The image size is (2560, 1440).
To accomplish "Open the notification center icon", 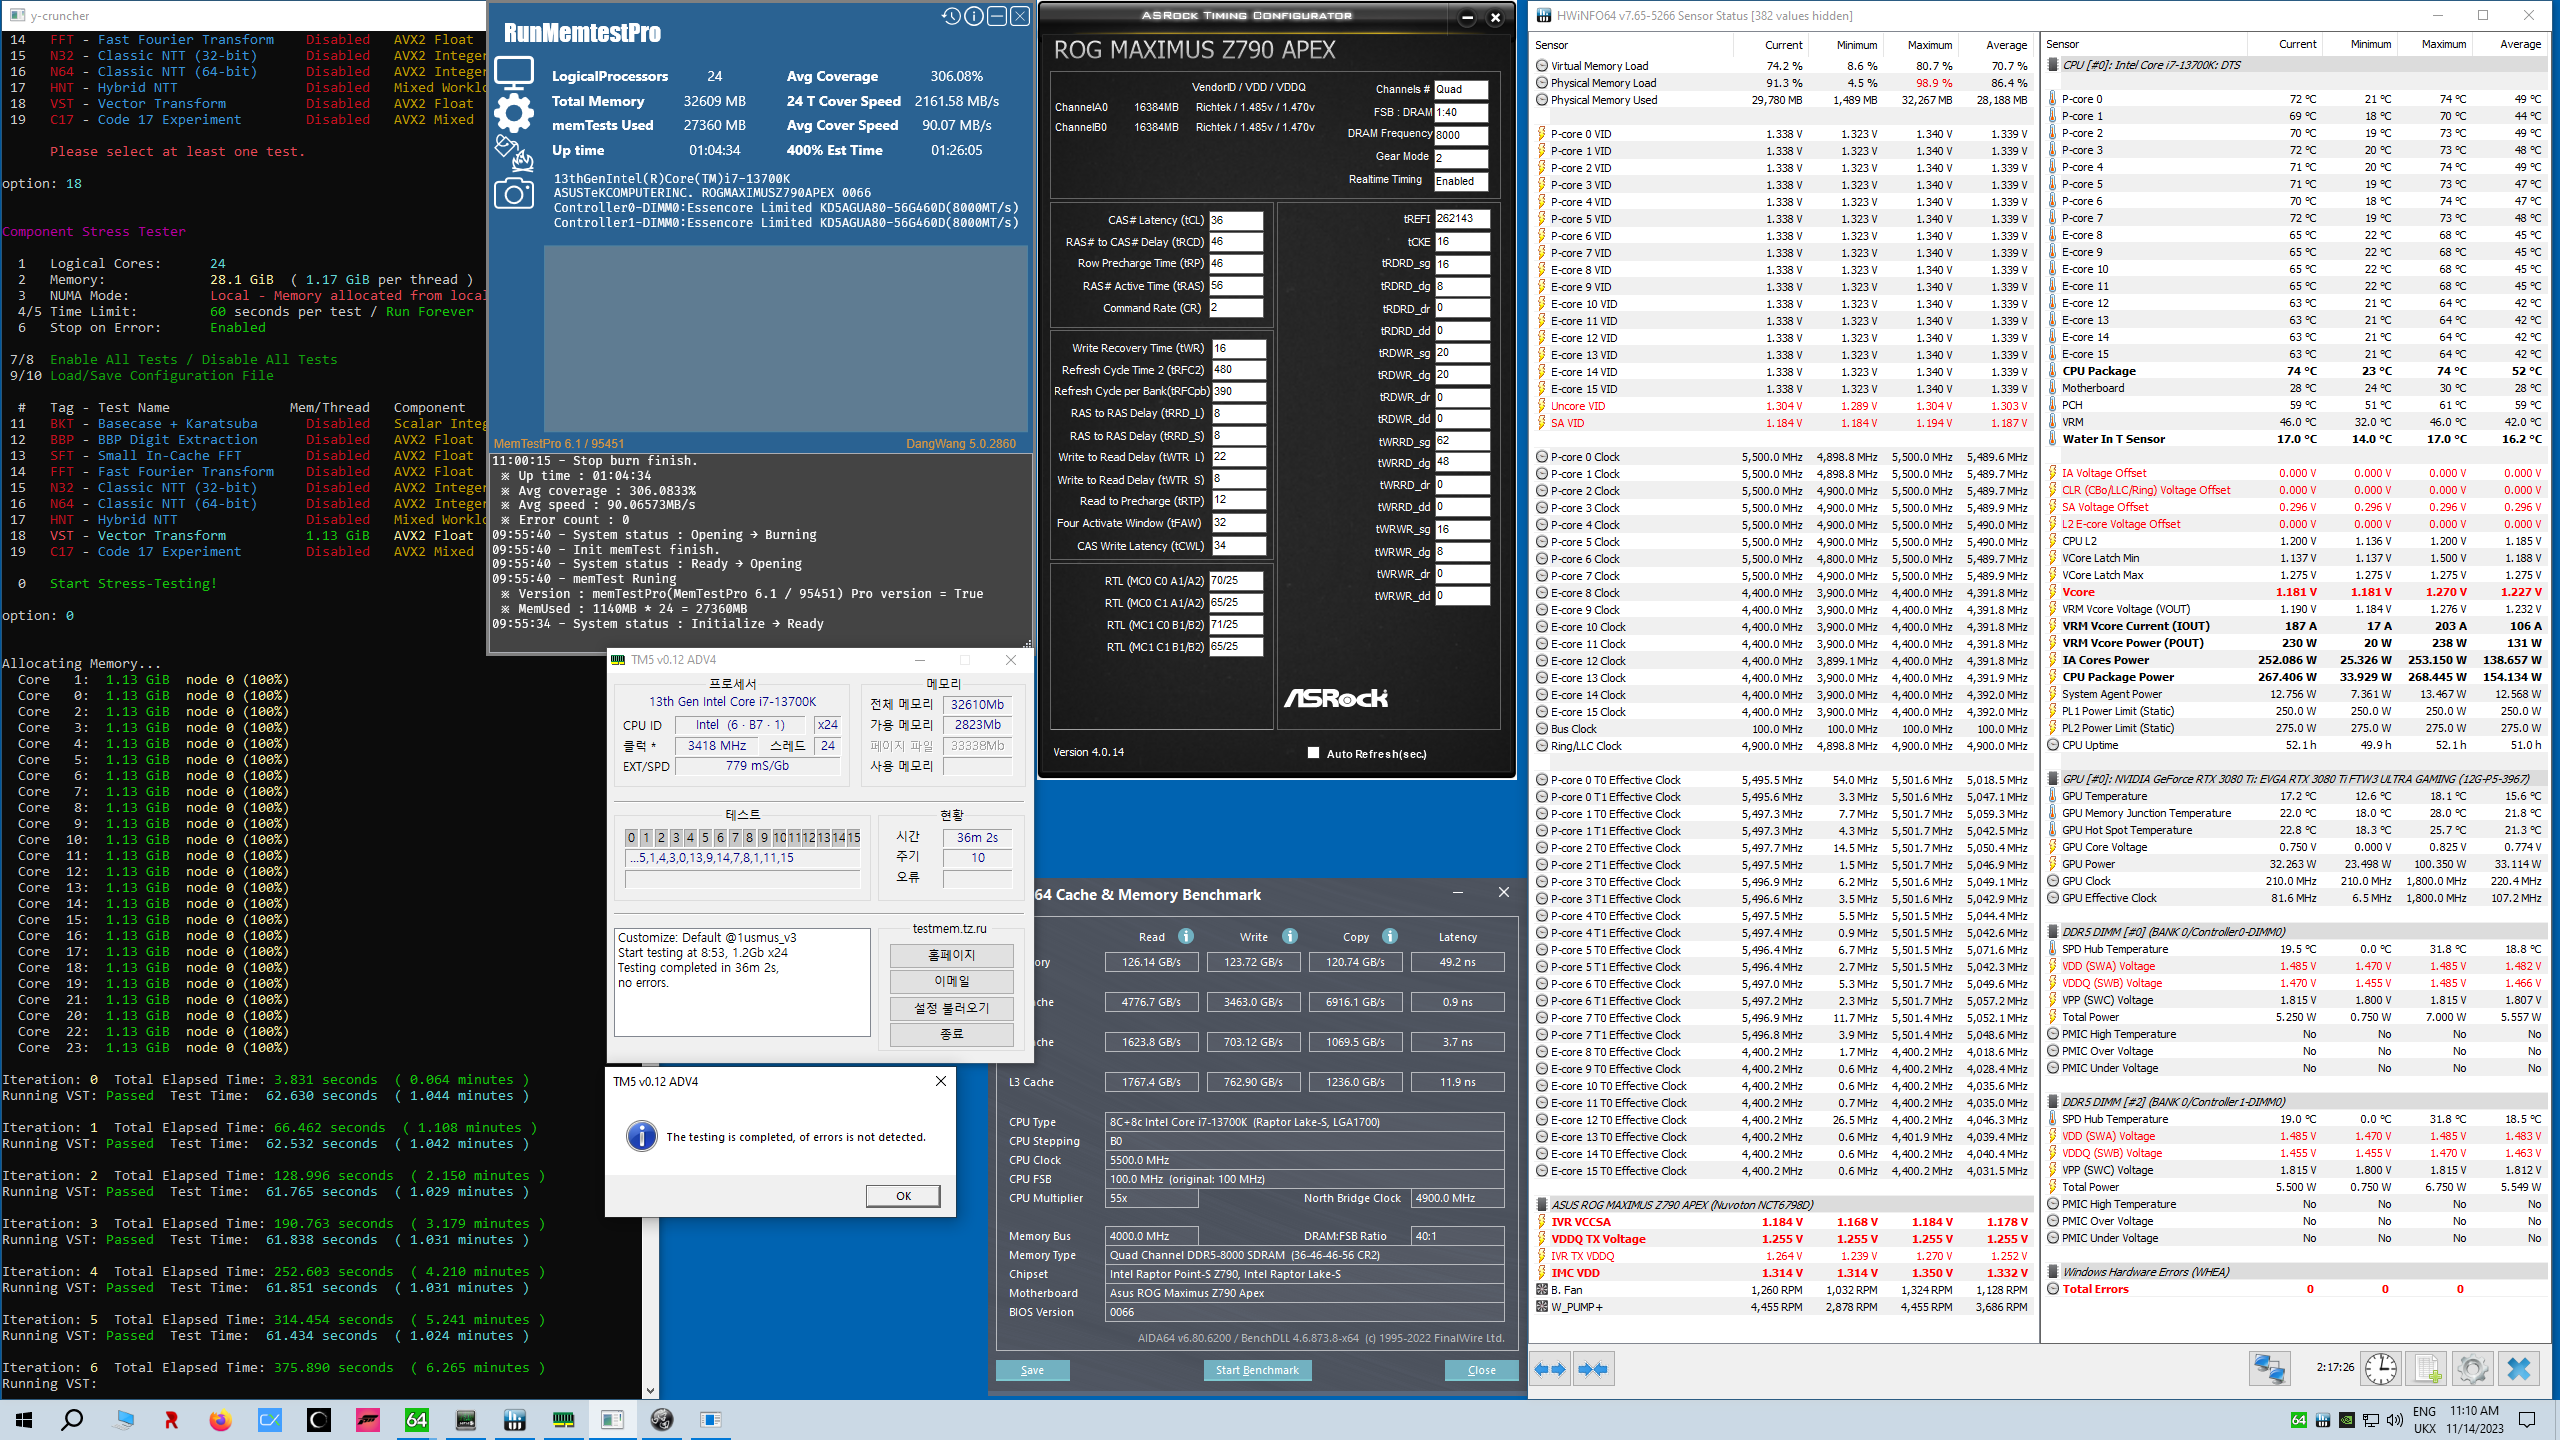I will (2527, 1420).
